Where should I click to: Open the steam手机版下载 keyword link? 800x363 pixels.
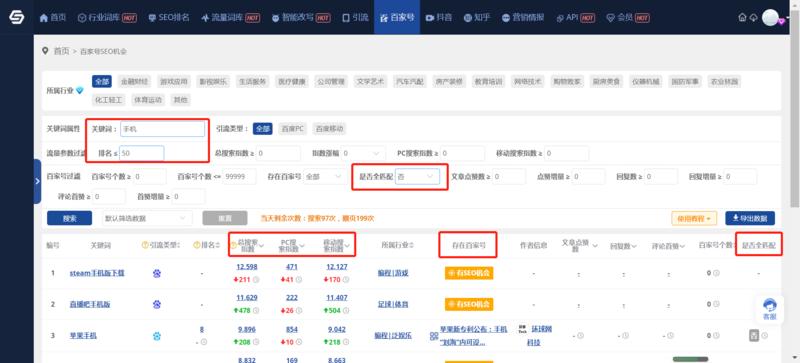97,273
